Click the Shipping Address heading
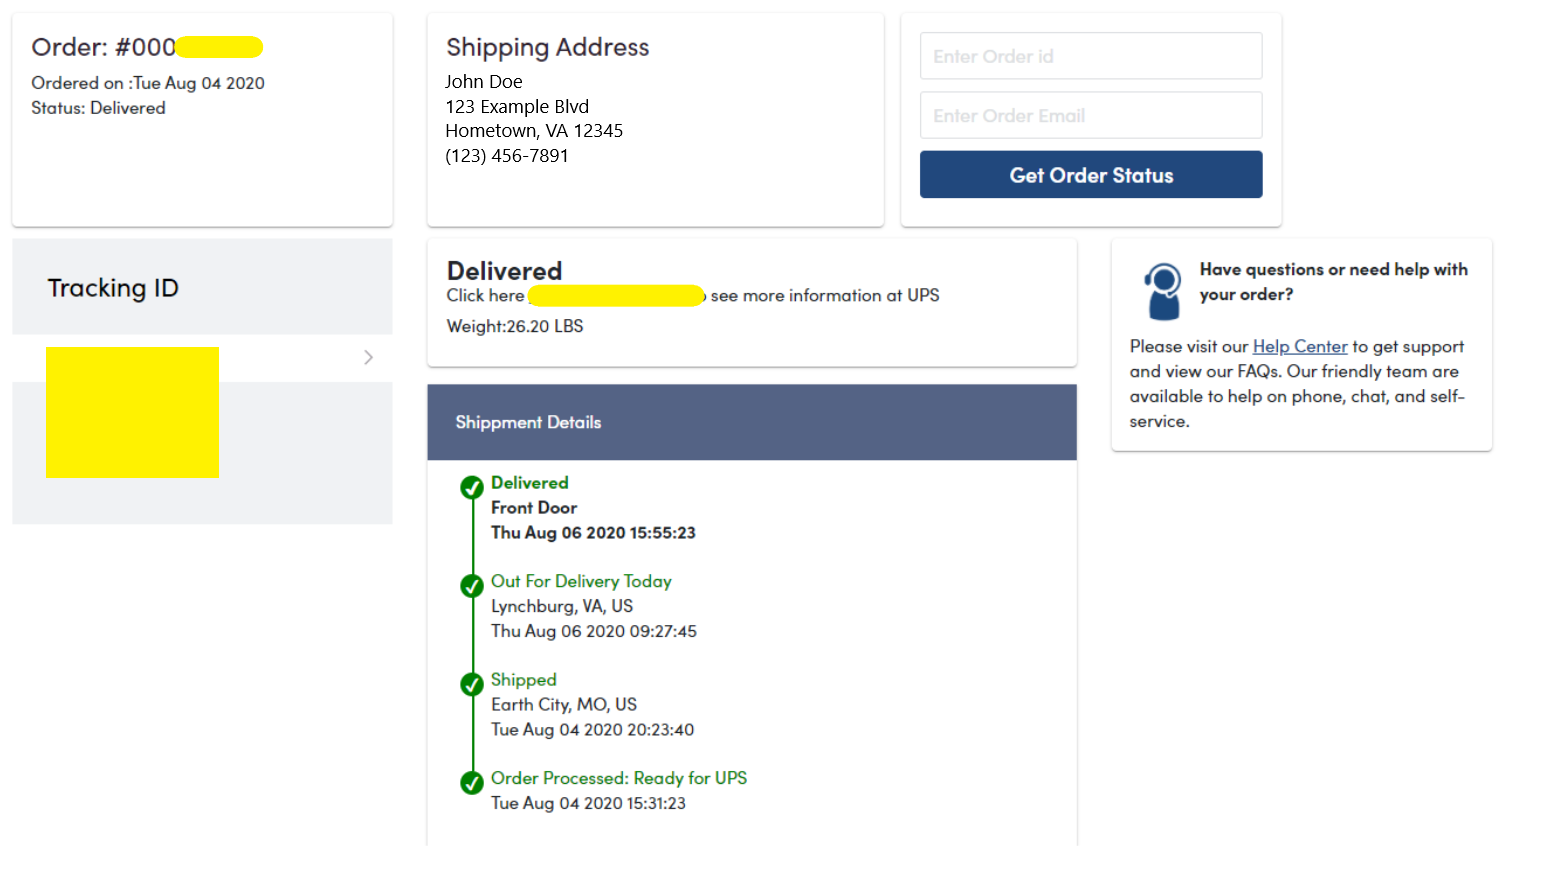The height and width of the screenshot is (879, 1543). (x=547, y=47)
